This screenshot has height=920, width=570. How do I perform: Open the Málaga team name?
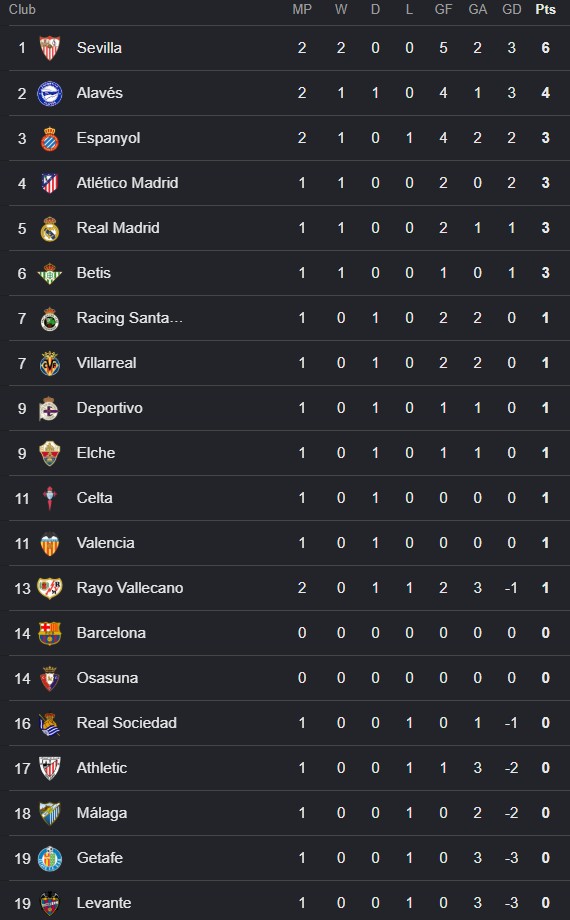(x=102, y=813)
